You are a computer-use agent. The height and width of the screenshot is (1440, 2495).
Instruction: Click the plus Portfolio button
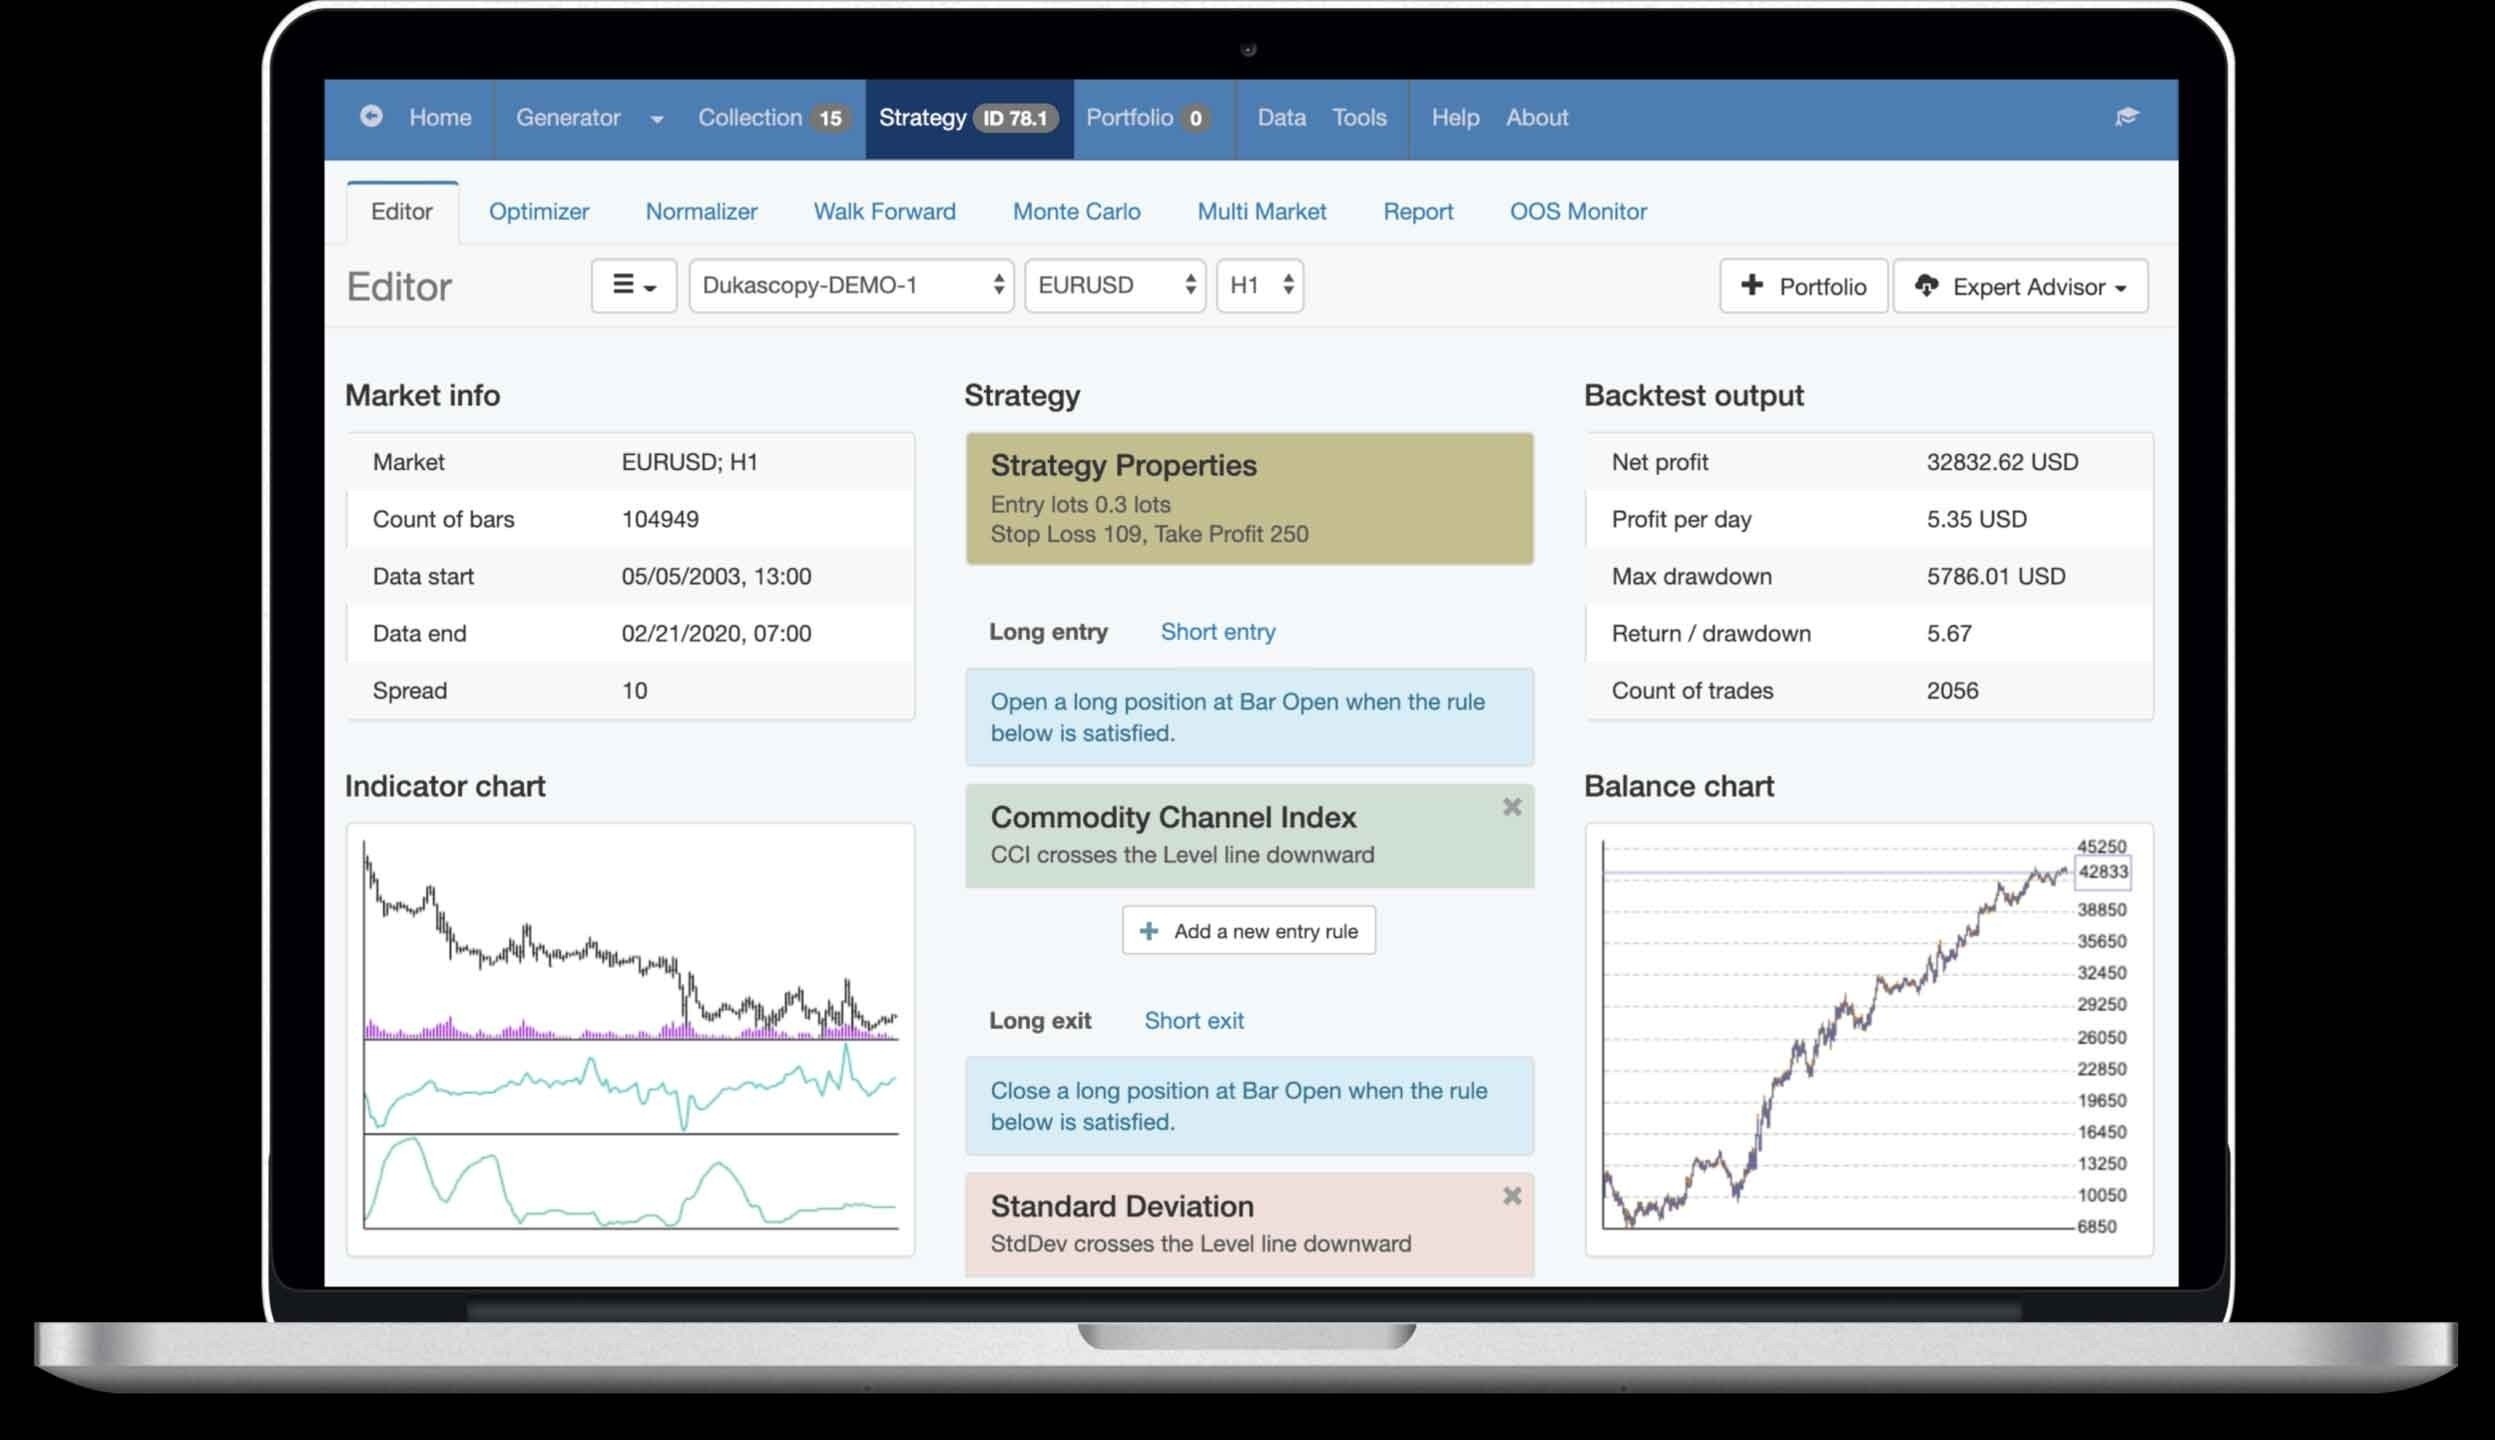[x=1803, y=287]
